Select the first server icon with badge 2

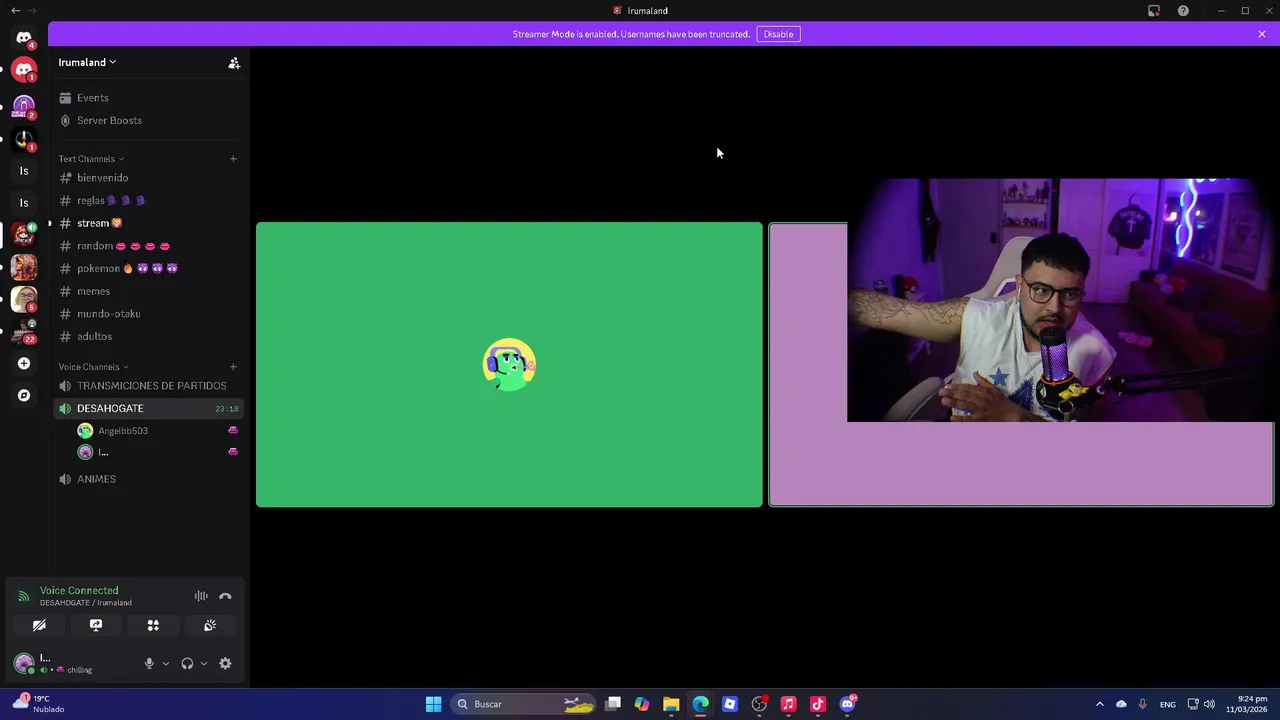24,105
